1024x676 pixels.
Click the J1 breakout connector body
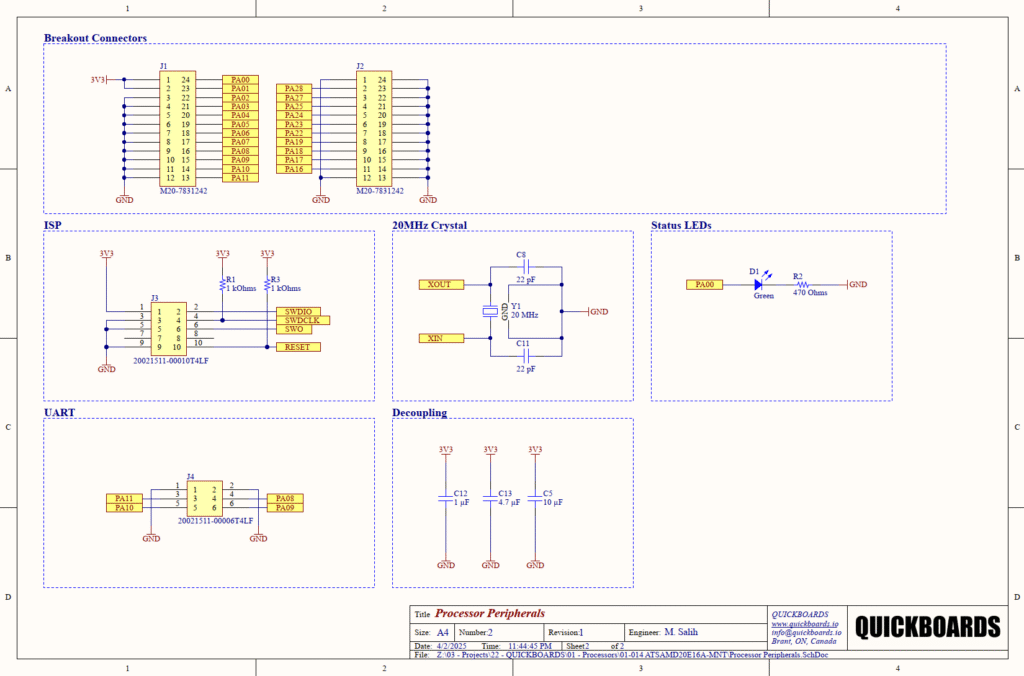click(x=178, y=128)
